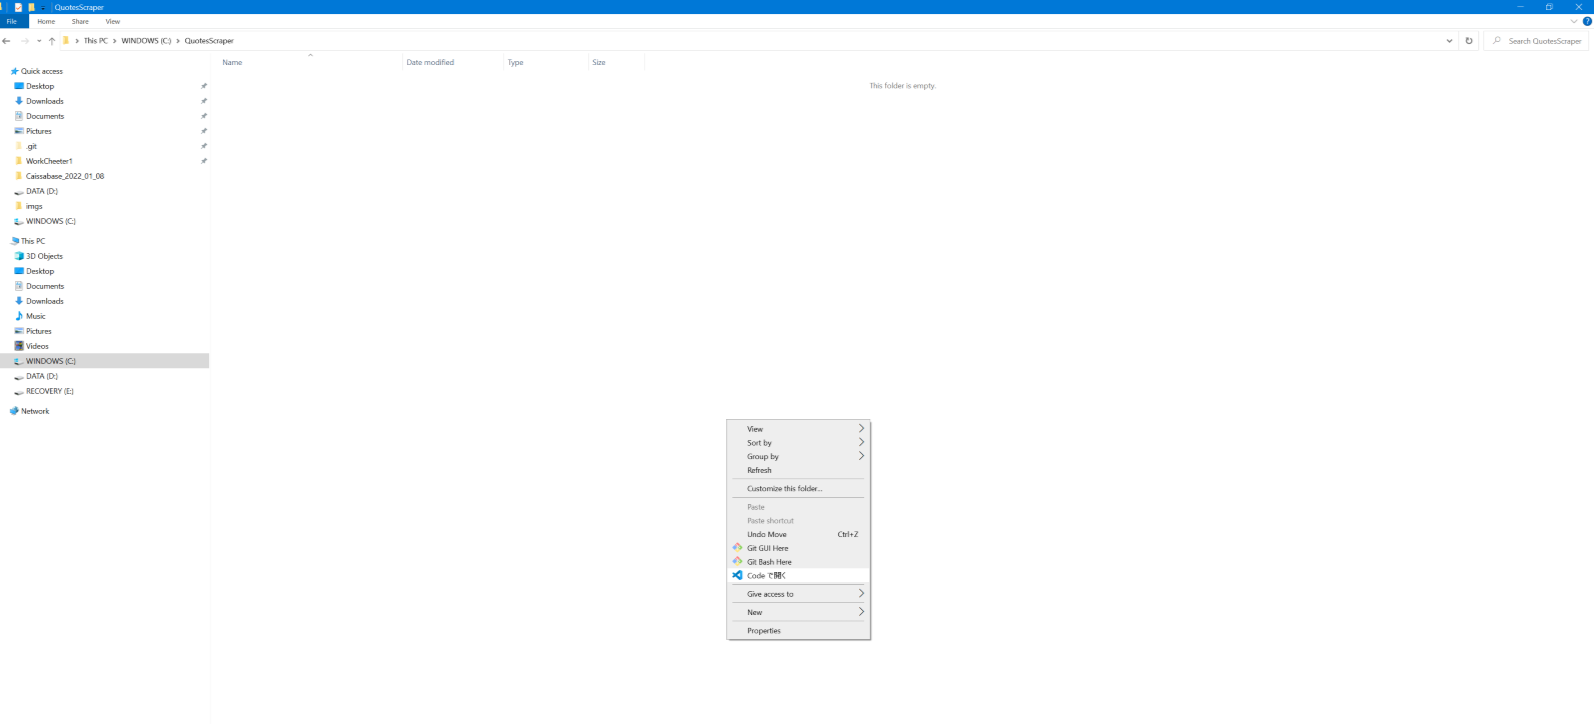
Task: Open View submenu in context menu
Action: click(x=798, y=429)
